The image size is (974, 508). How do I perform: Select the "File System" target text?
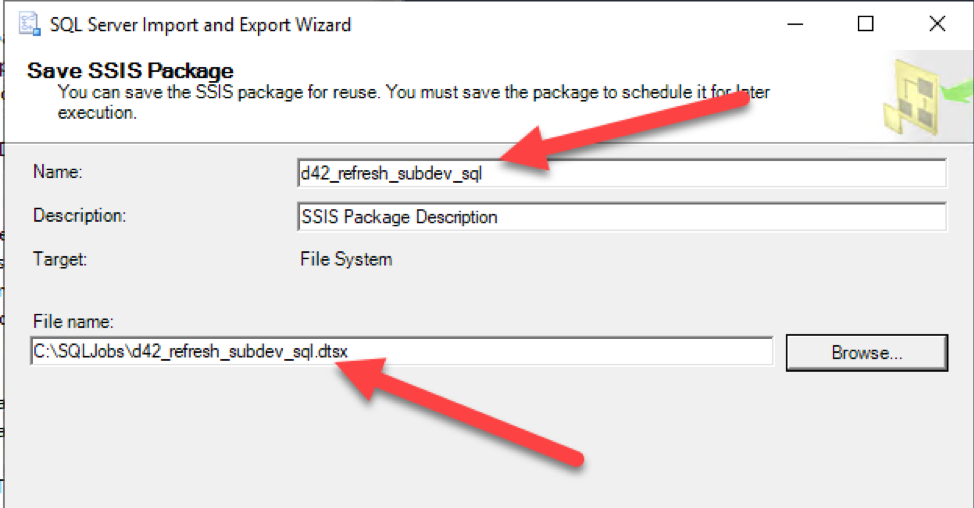pyautogui.click(x=346, y=259)
